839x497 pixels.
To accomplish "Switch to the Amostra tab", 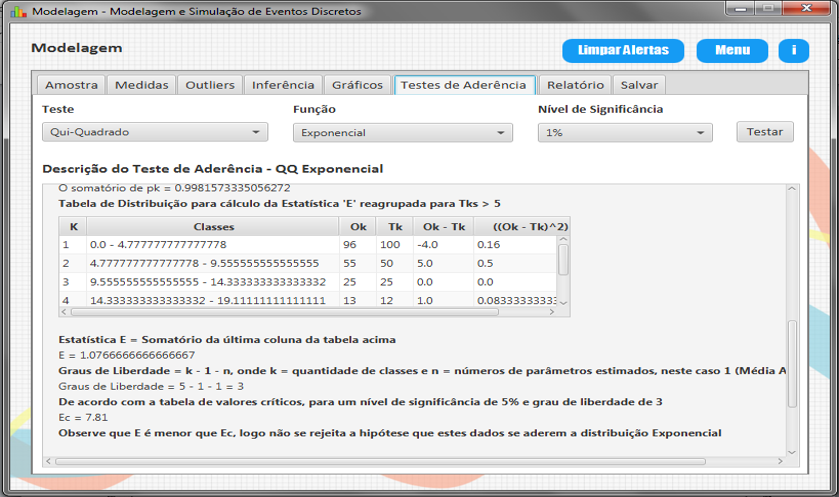I will point(71,85).
